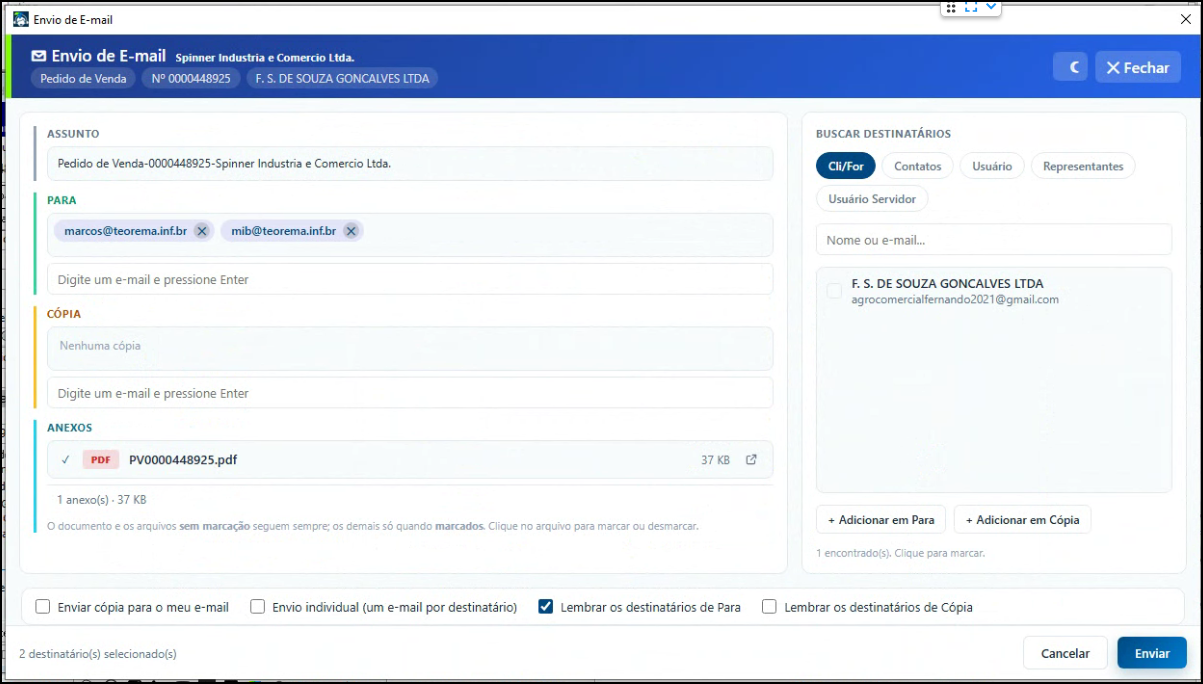The height and width of the screenshot is (684, 1203).
Task: Click the Fechar button
Action: pos(1138,67)
